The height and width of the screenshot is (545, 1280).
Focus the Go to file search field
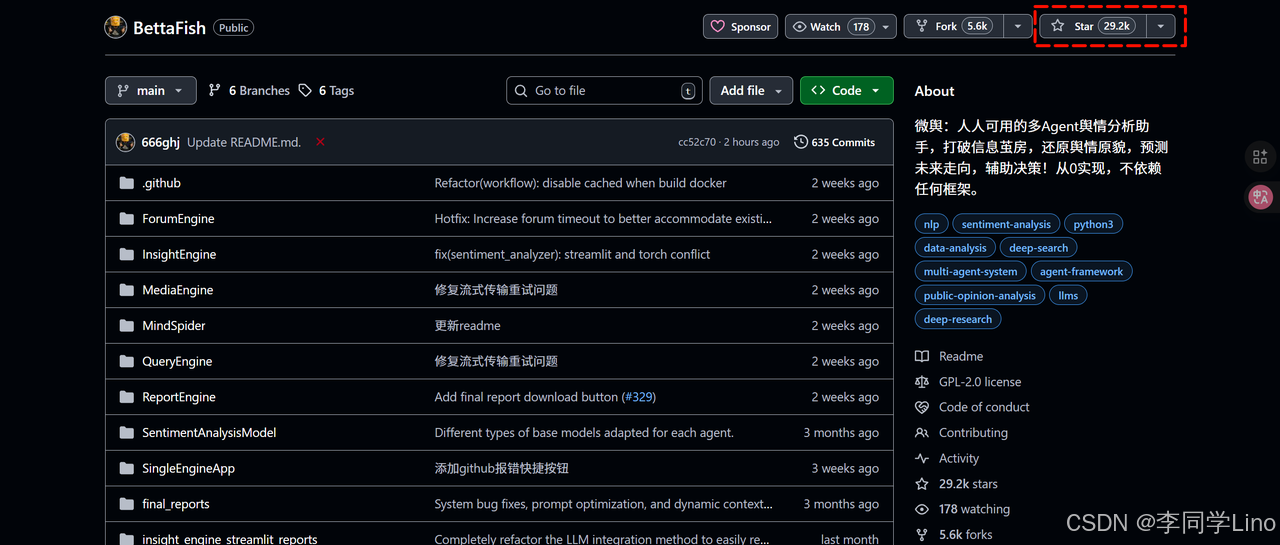click(x=604, y=90)
